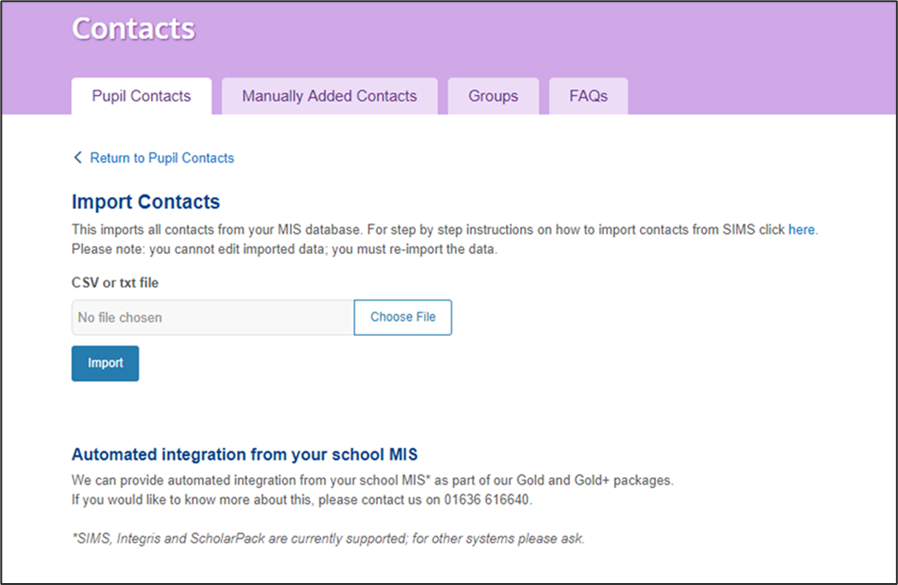Image resolution: width=898 pixels, height=585 pixels.
Task: Click the Contacts page title
Action: (133, 28)
